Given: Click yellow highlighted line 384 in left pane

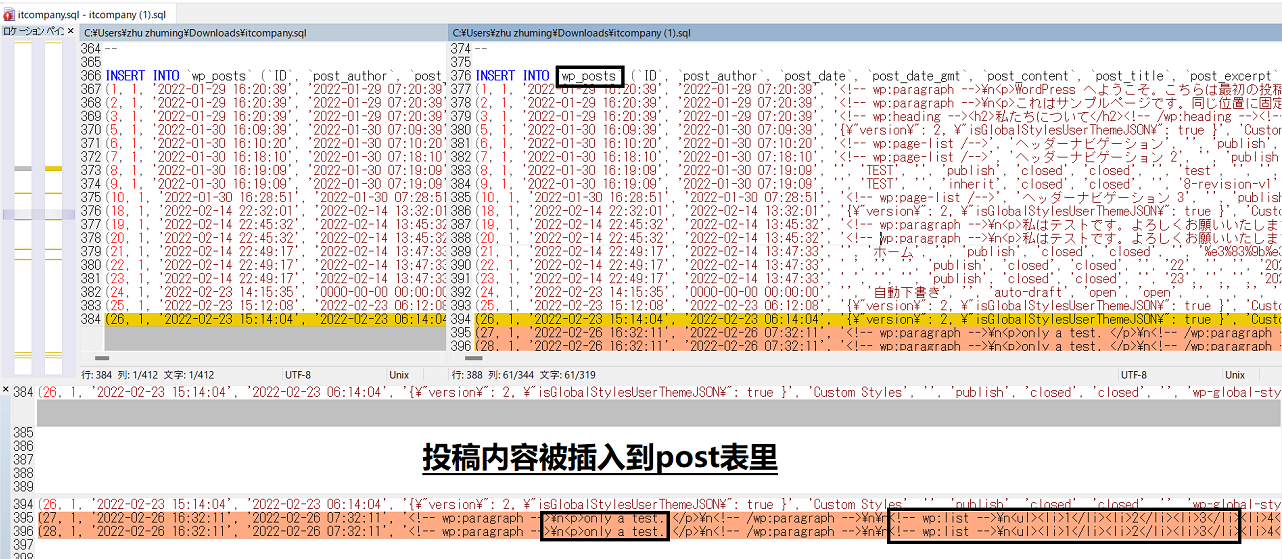Looking at the screenshot, I should (270, 319).
